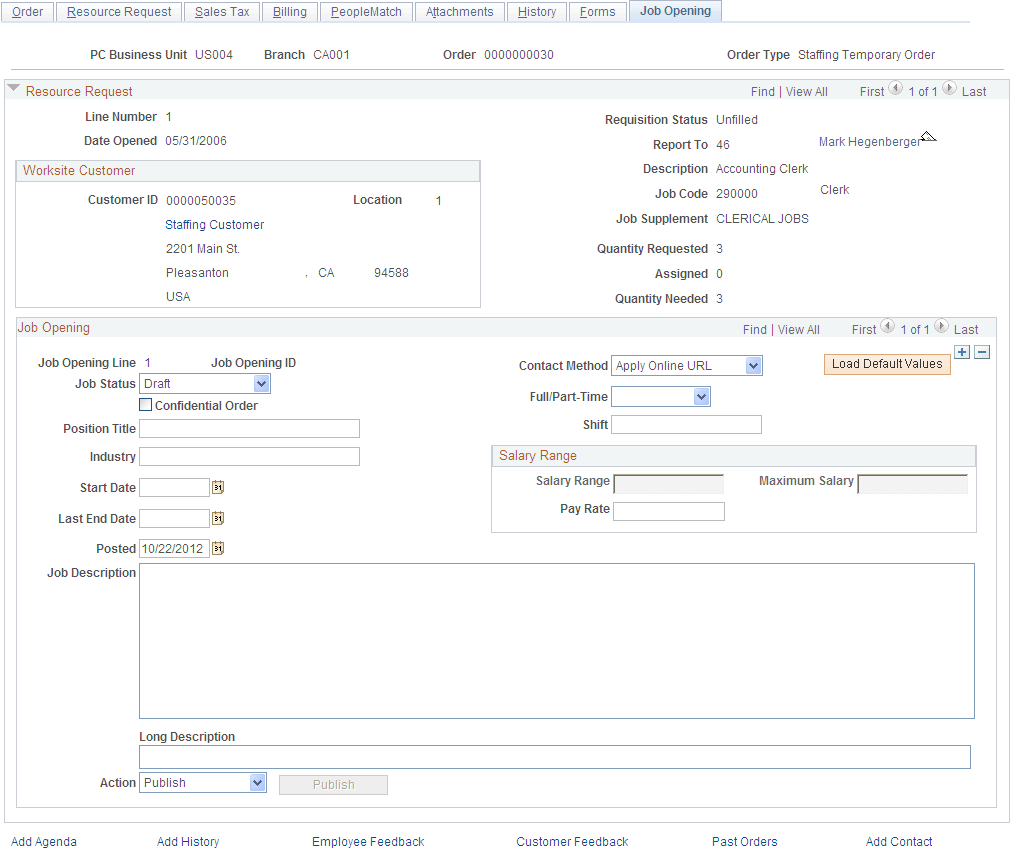
Task: Click Find in Resource Request header
Action: pos(763,91)
